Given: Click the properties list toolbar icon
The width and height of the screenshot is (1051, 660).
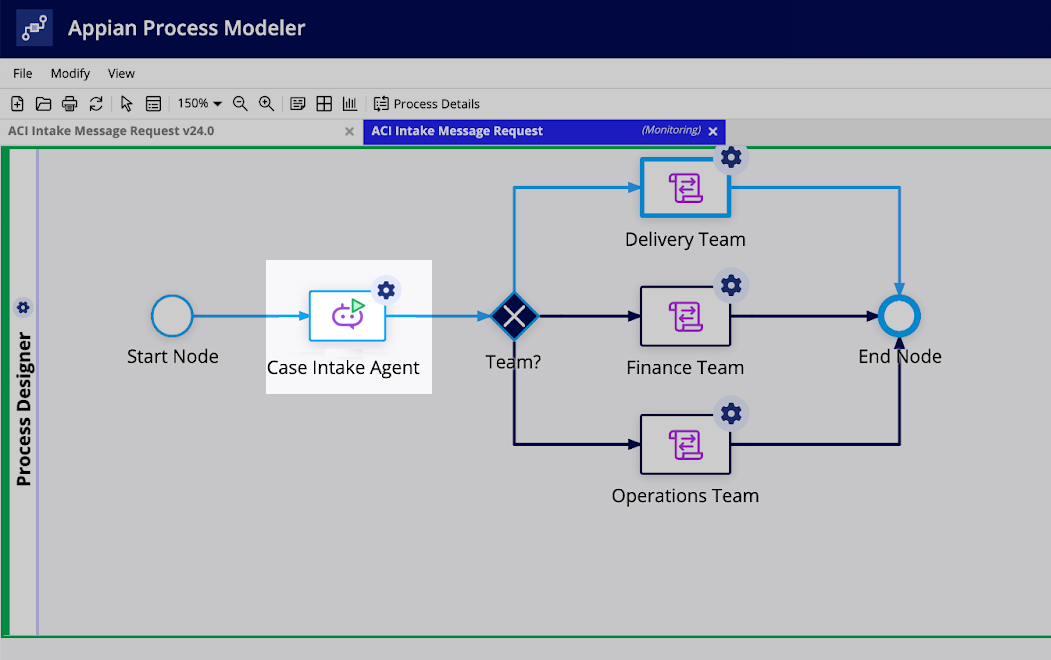Looking at the screenshot, I should (x=153, y=104).
